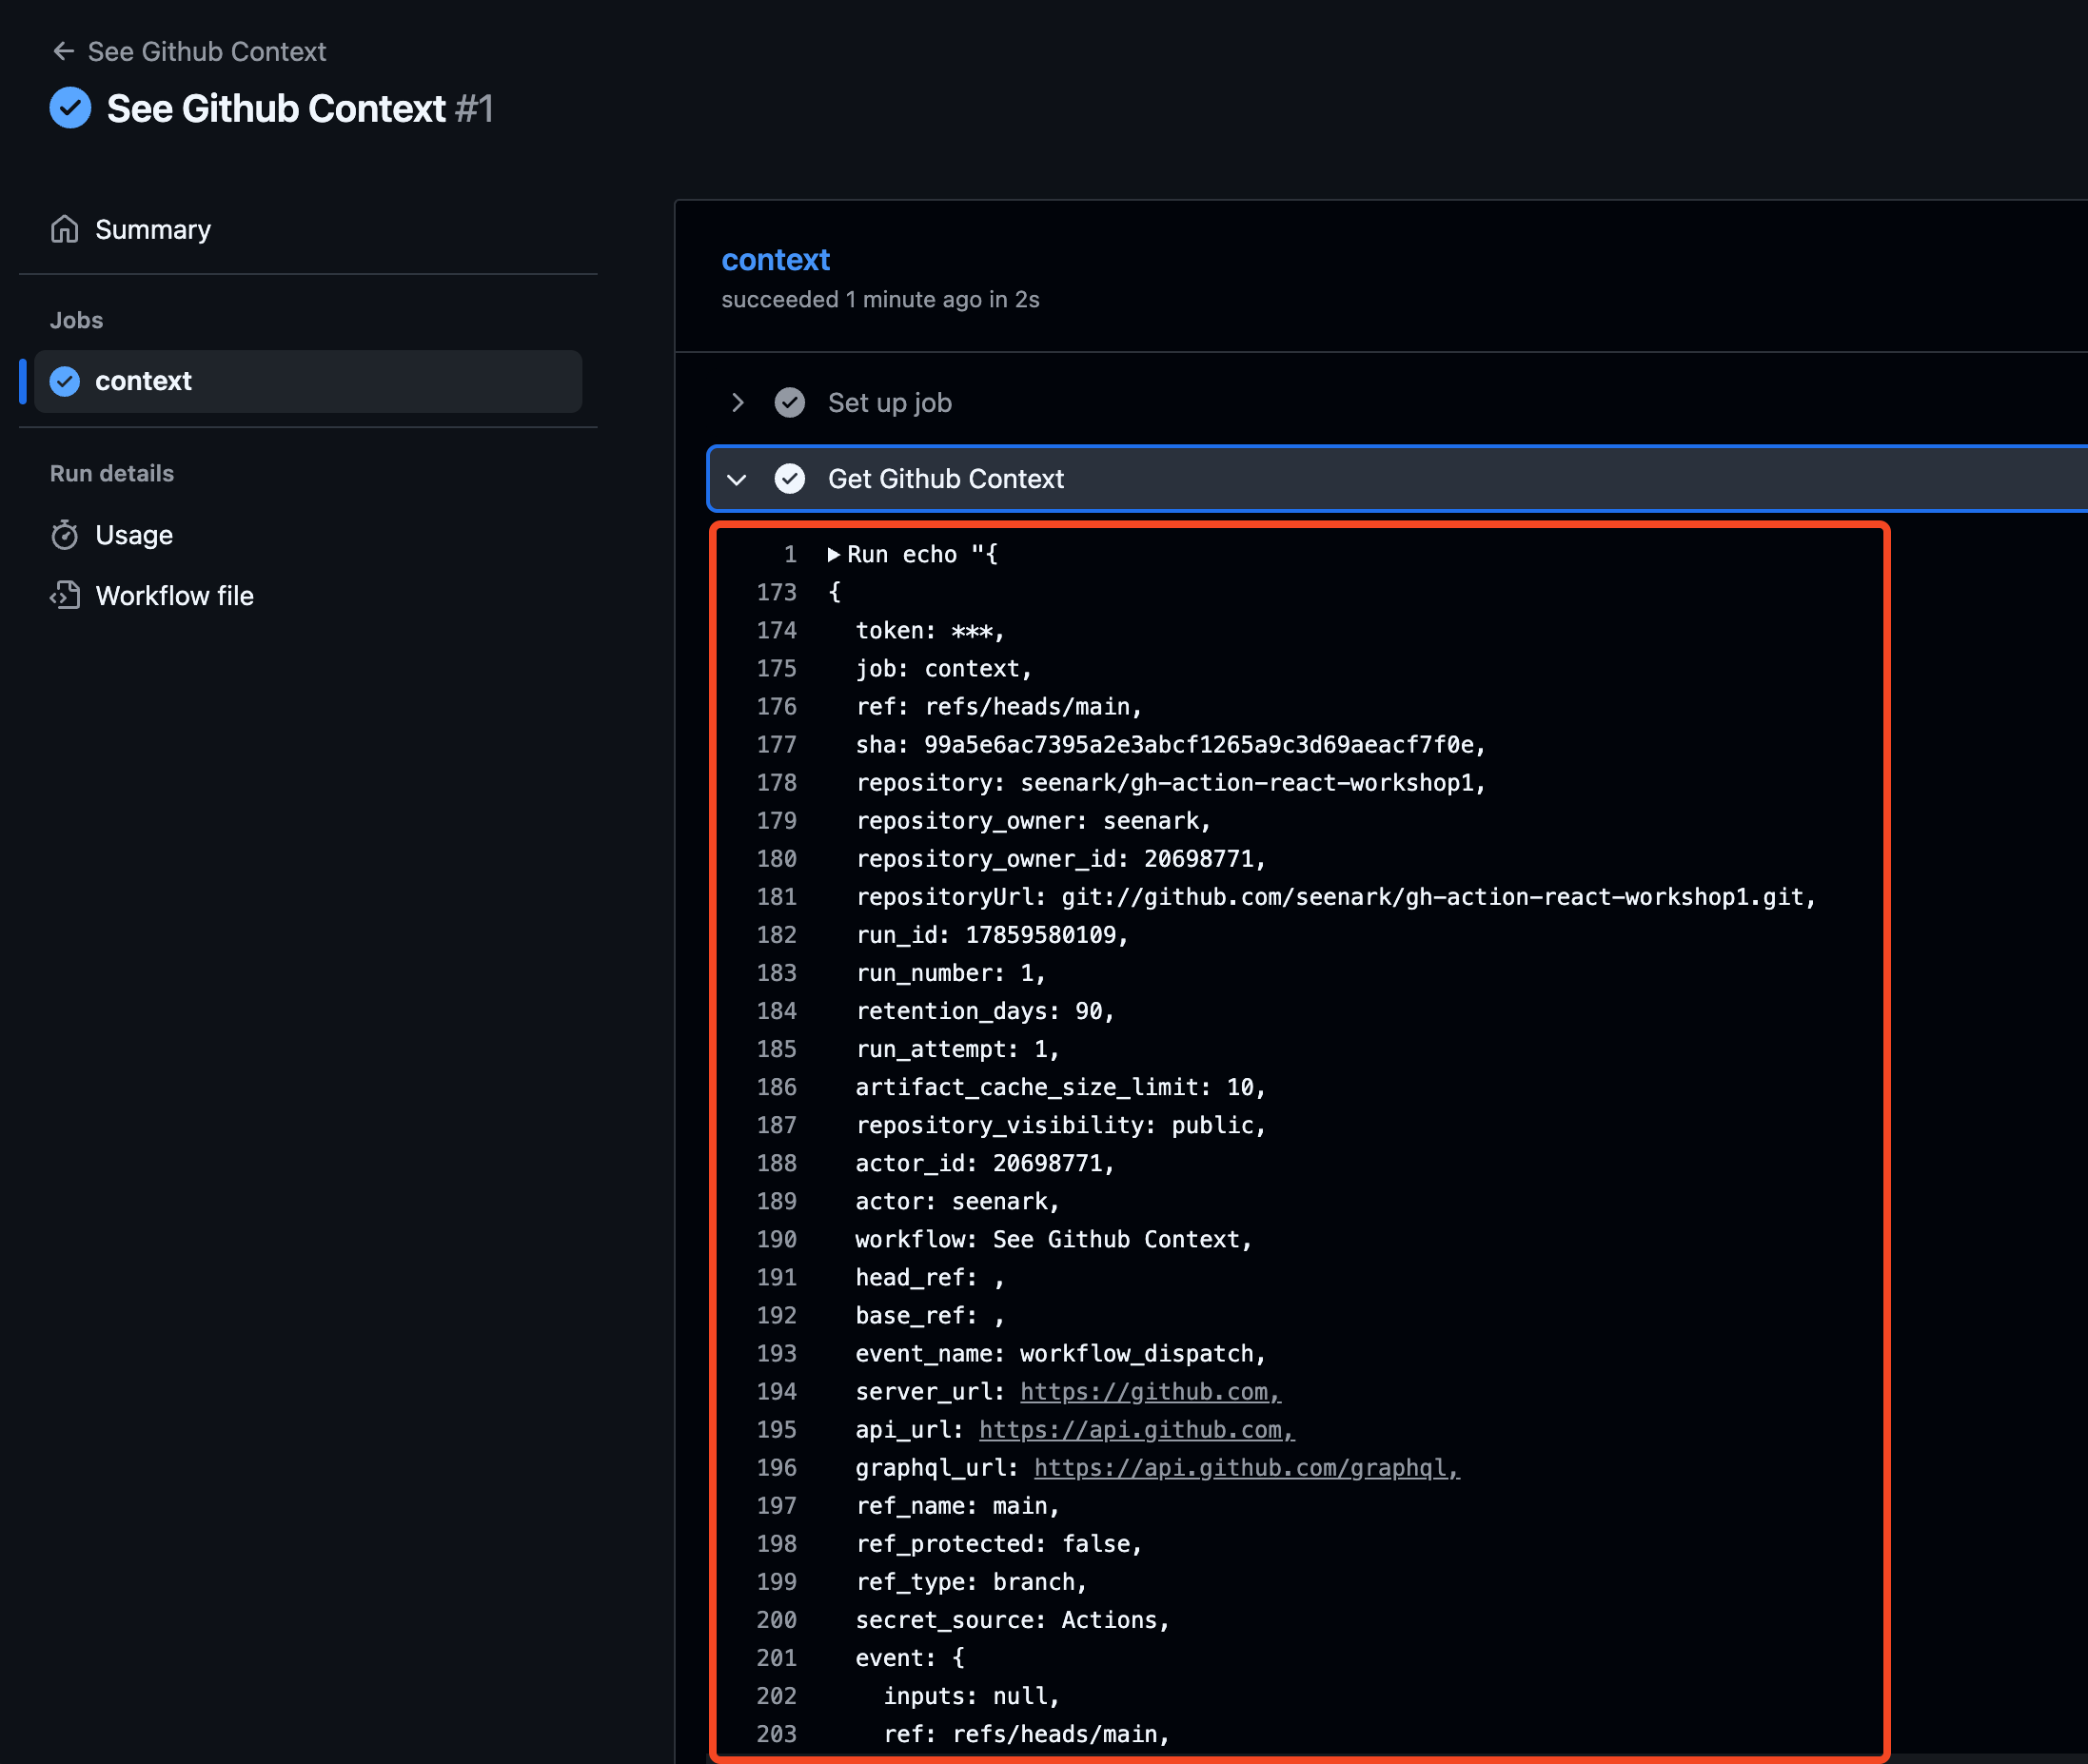This screenshot has width=2088, height=1764.
Task: Click the Usage stopwatch icon
Action: [65, 535]
